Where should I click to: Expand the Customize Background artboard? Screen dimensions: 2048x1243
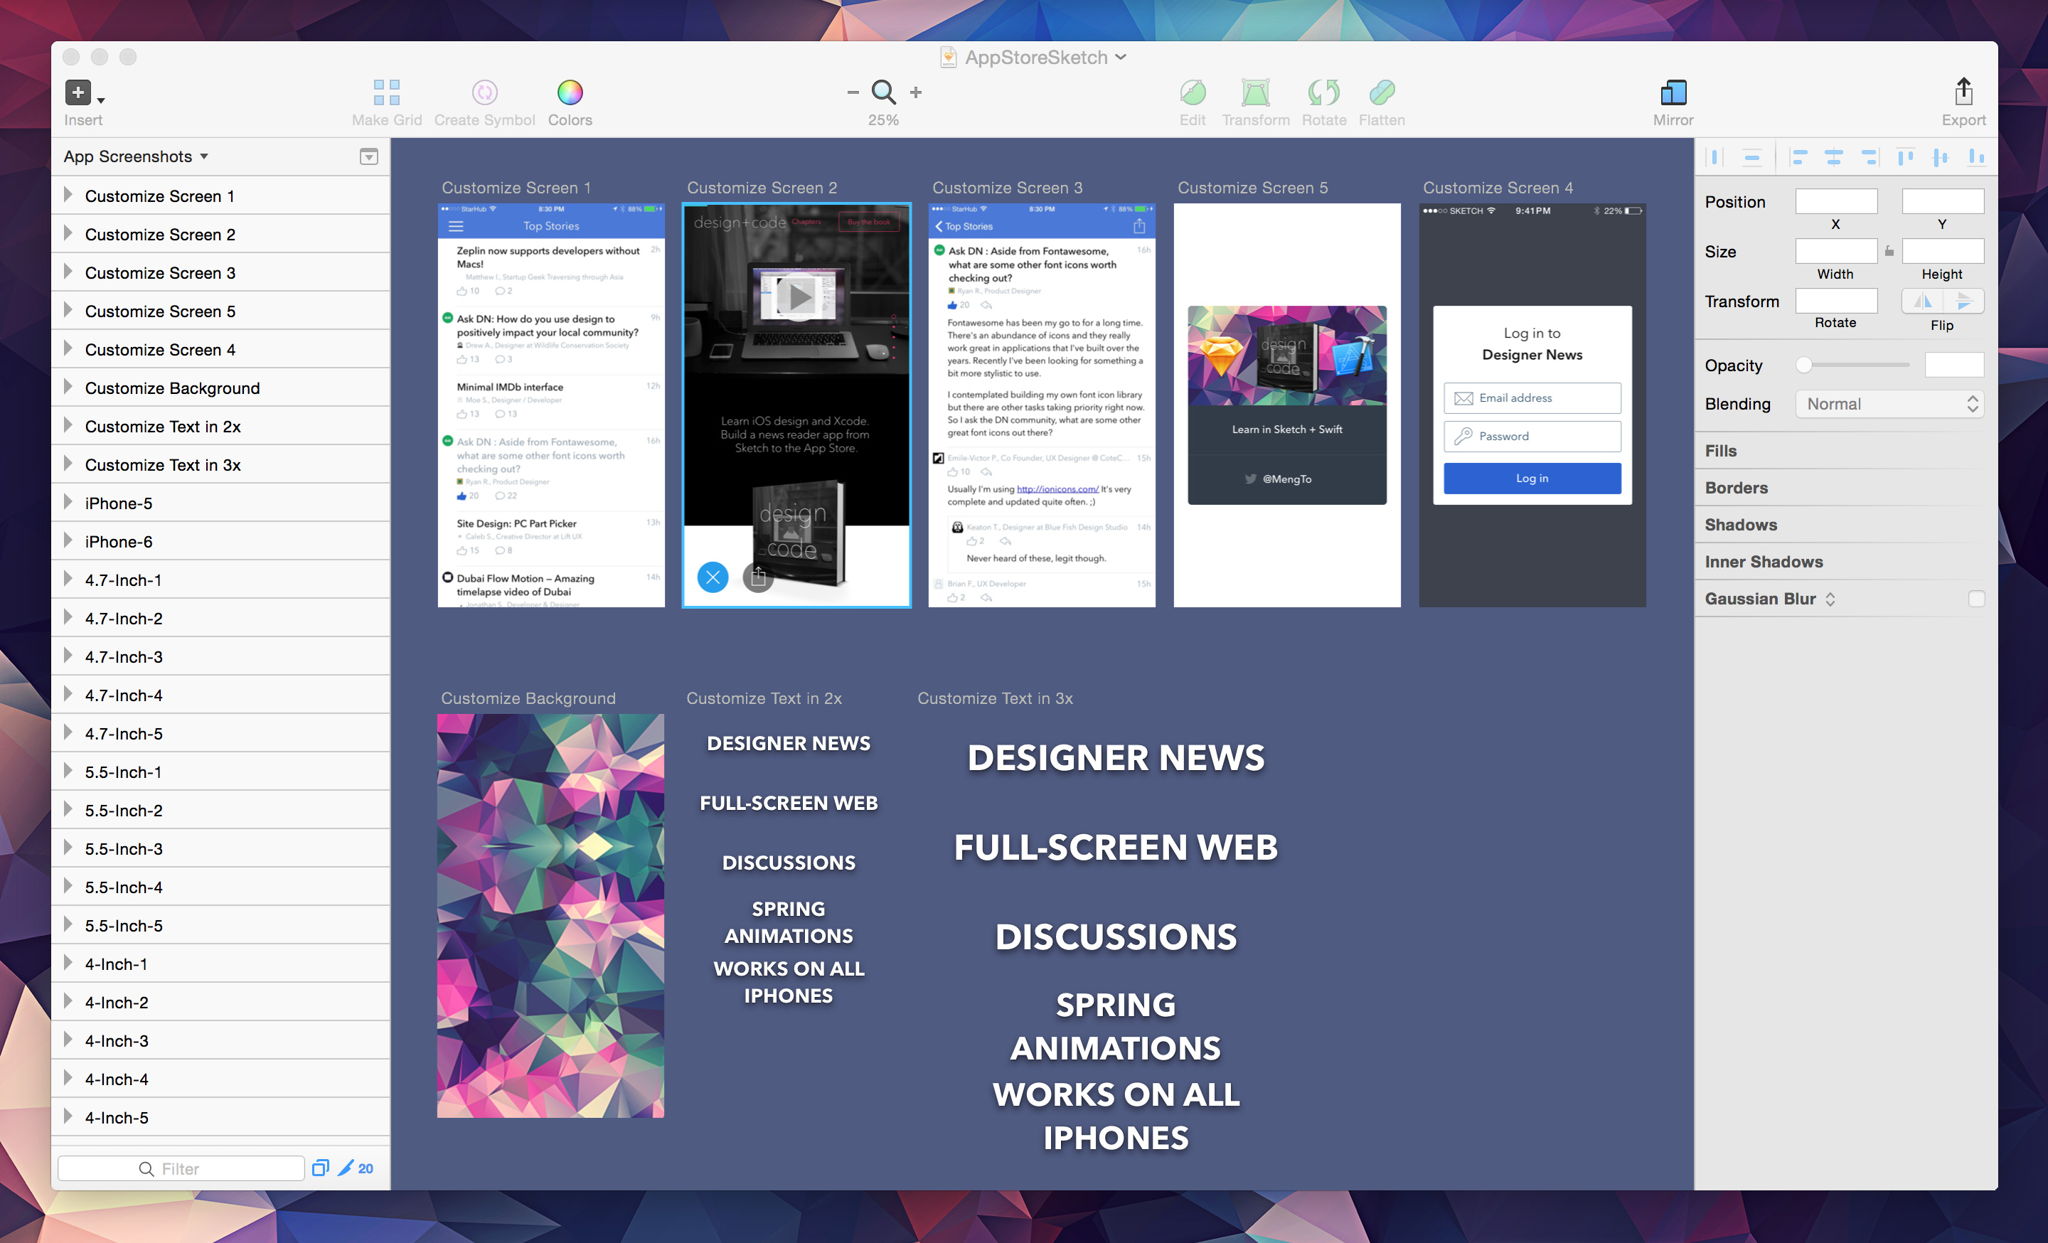coord(68,387)
